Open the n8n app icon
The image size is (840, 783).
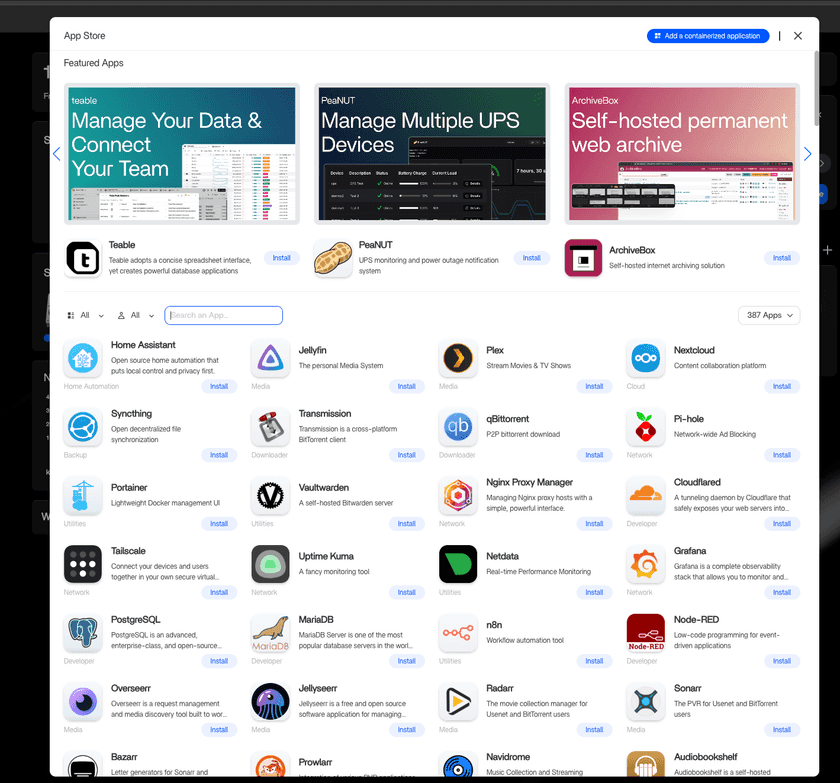pos(458,633)
